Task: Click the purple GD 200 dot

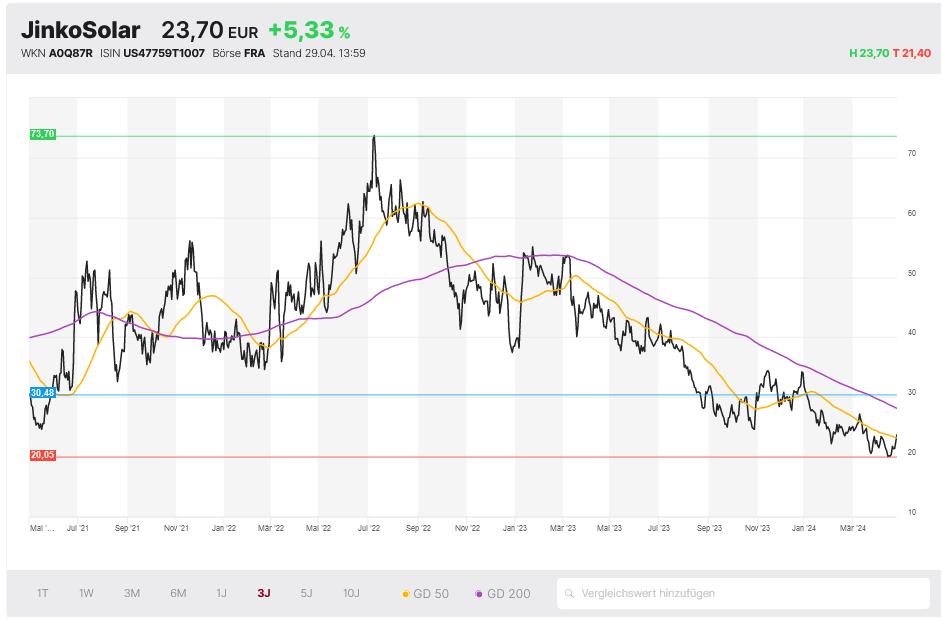Action: [x=479, y=594]
